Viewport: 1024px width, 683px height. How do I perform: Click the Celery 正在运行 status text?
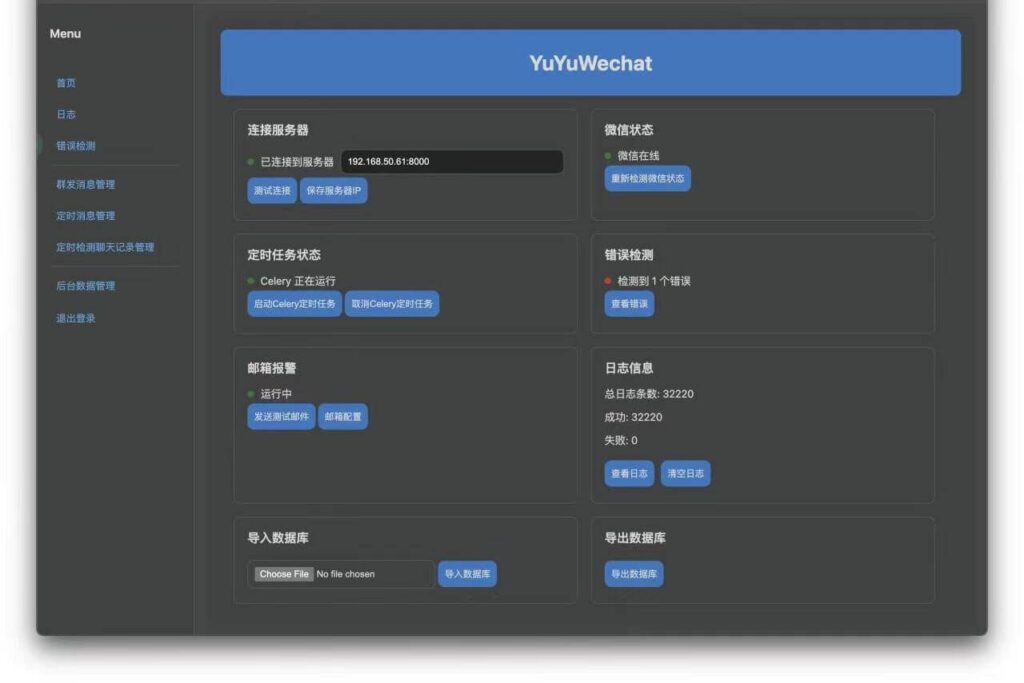coord(298,281)
